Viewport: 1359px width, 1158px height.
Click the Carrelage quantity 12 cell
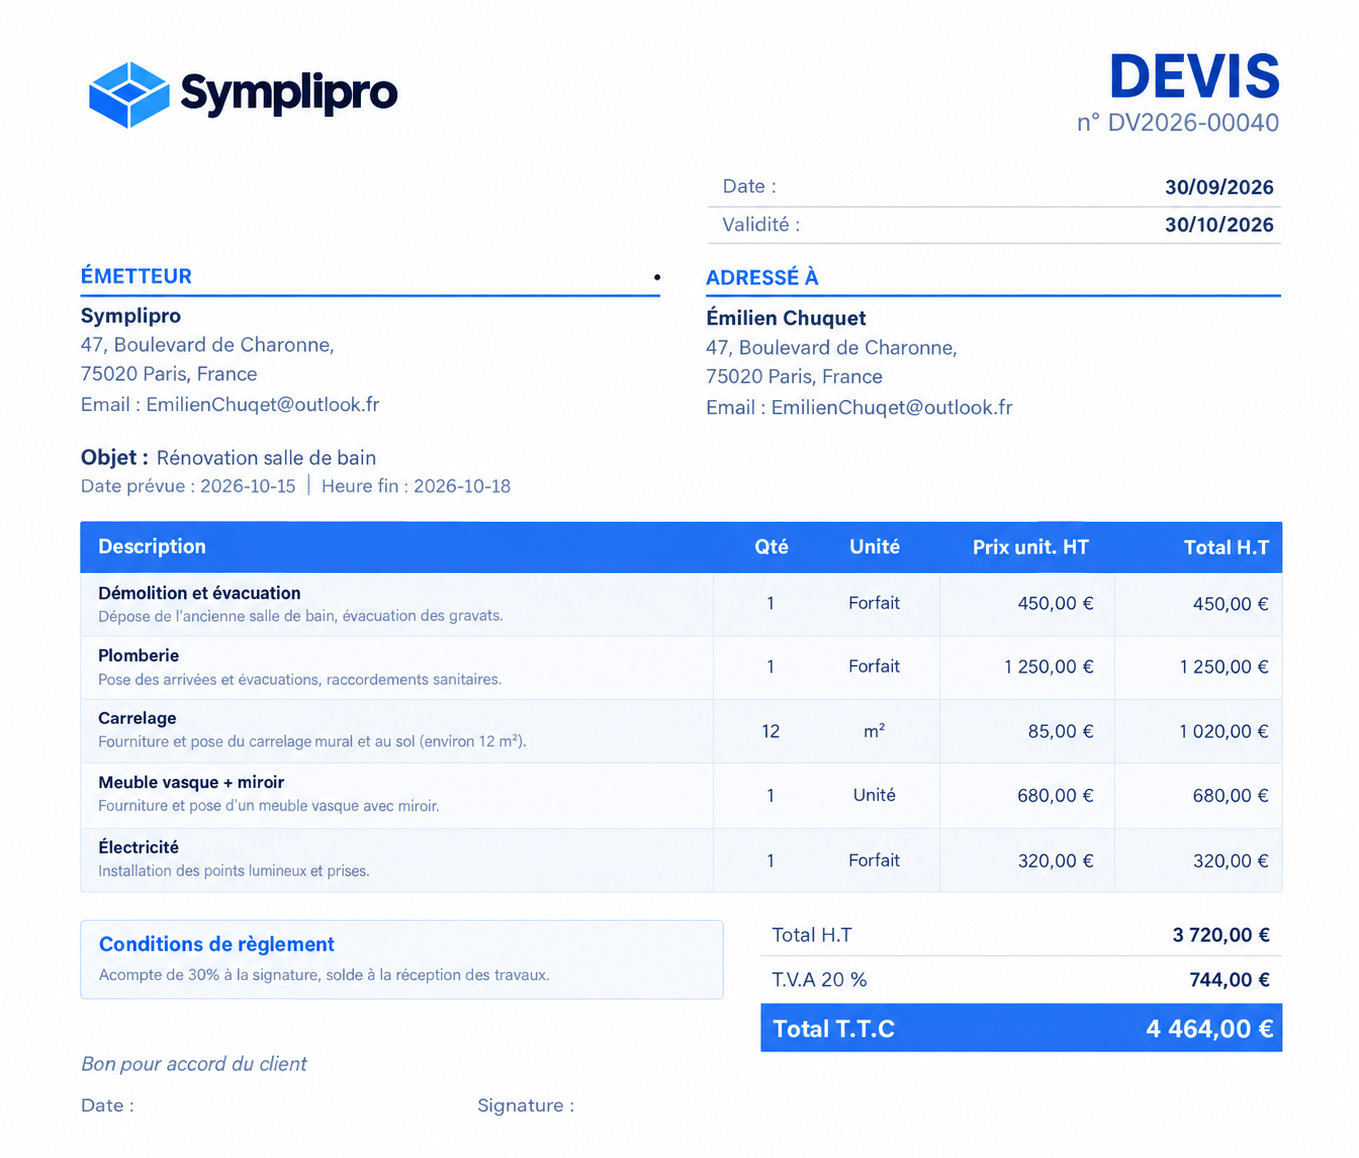(x=770, y=731)
